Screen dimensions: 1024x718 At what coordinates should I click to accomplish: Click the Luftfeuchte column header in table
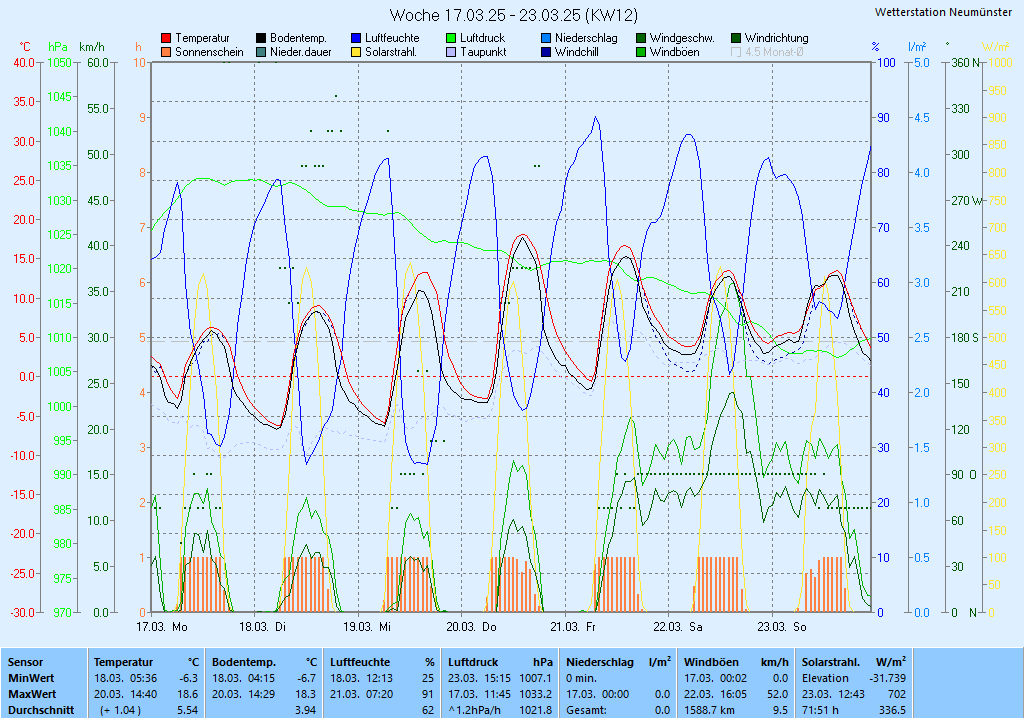click(360, 662)
